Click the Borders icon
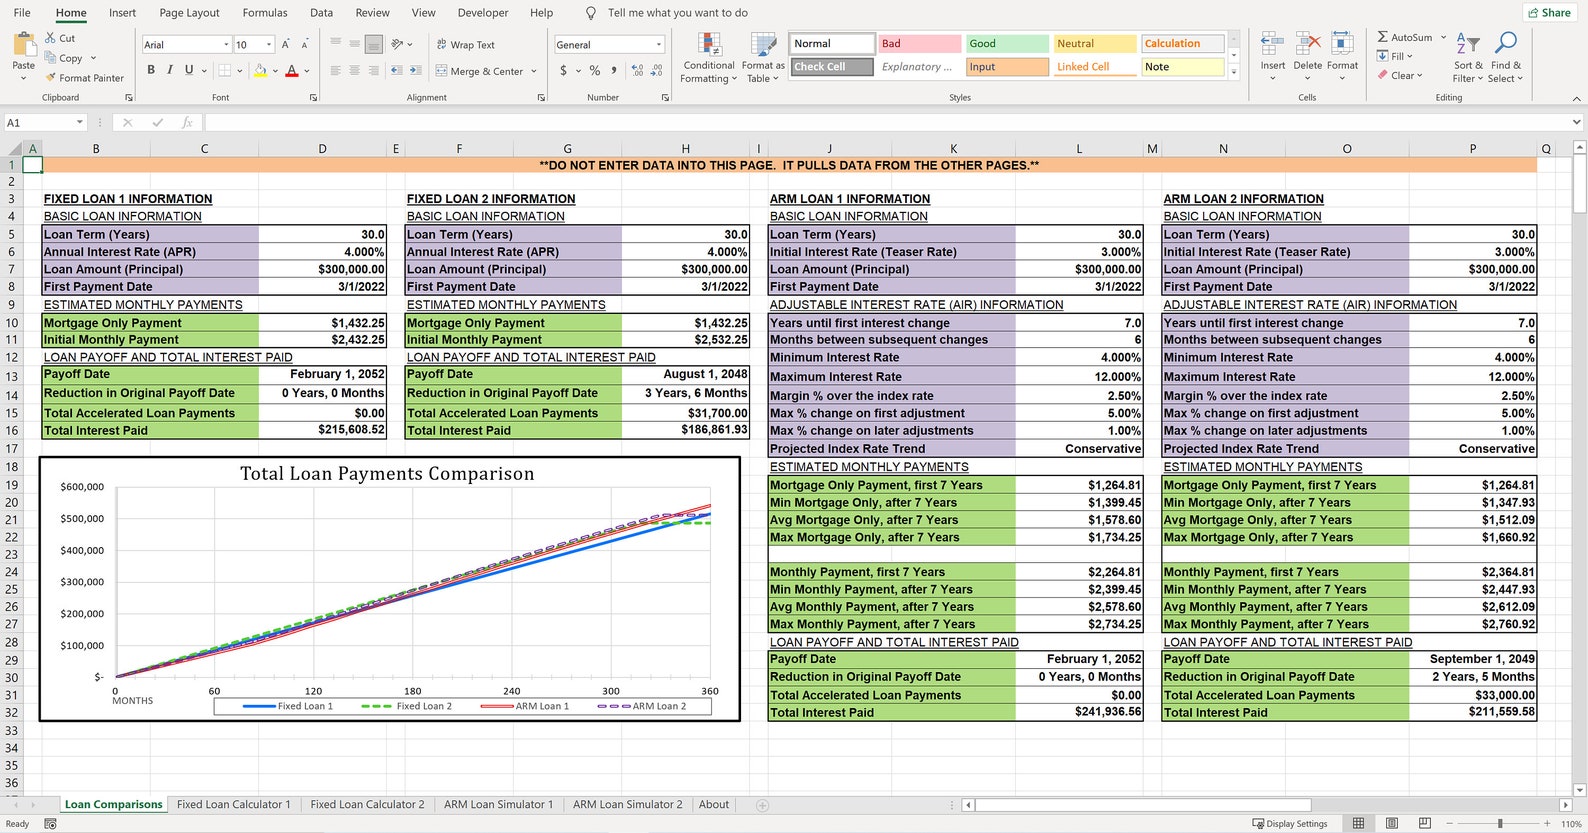The image size is (1588, 833). pyautogui.click(x=225, y=70)
